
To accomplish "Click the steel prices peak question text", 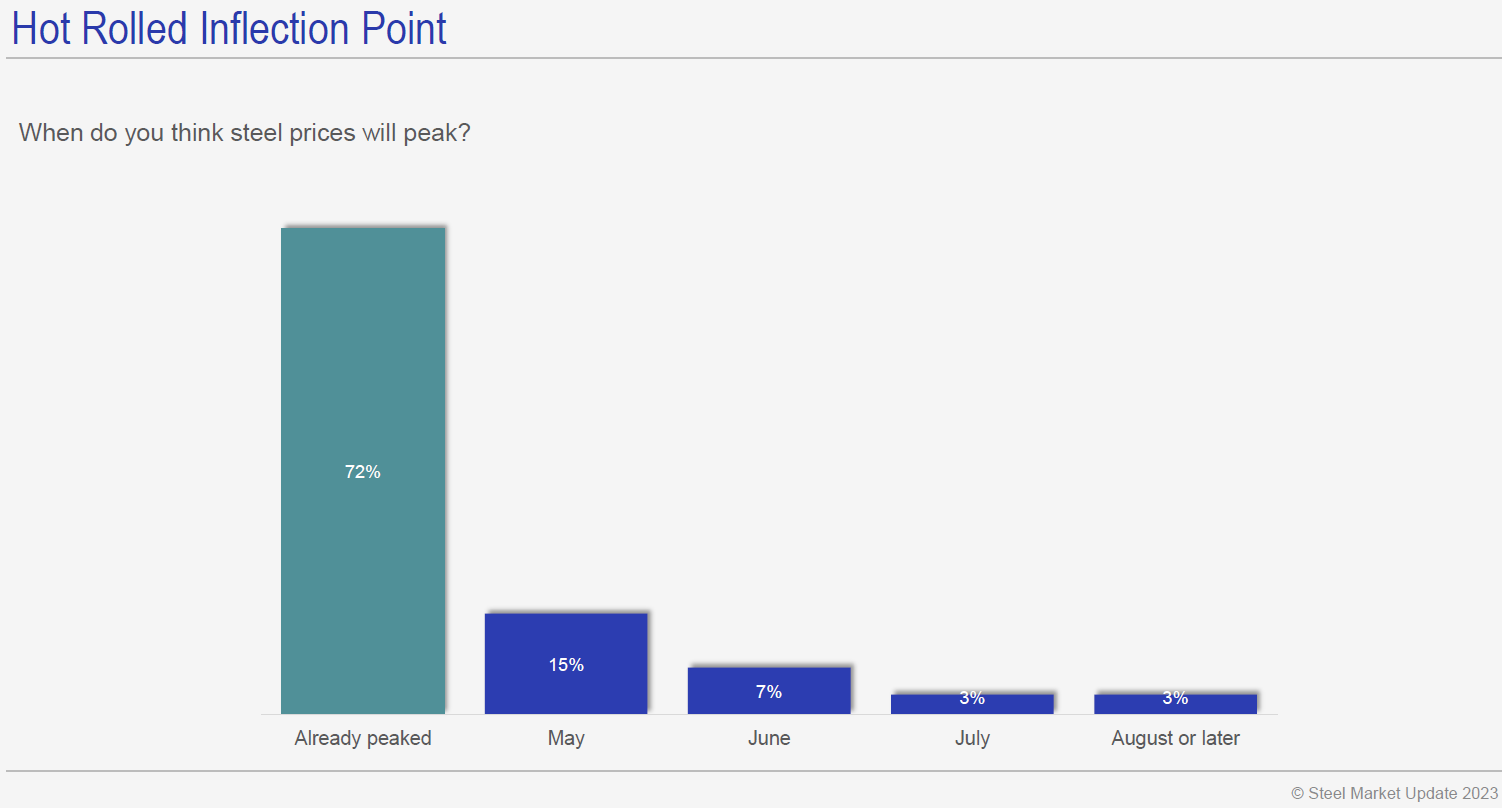I will click(x=245, y=133).
